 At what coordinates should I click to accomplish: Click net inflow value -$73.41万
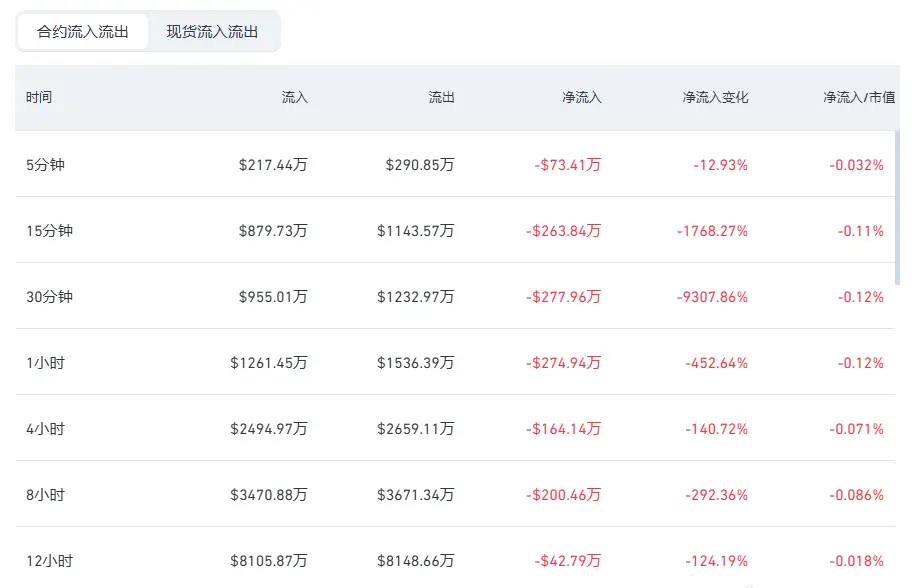[x=567, y=165]
